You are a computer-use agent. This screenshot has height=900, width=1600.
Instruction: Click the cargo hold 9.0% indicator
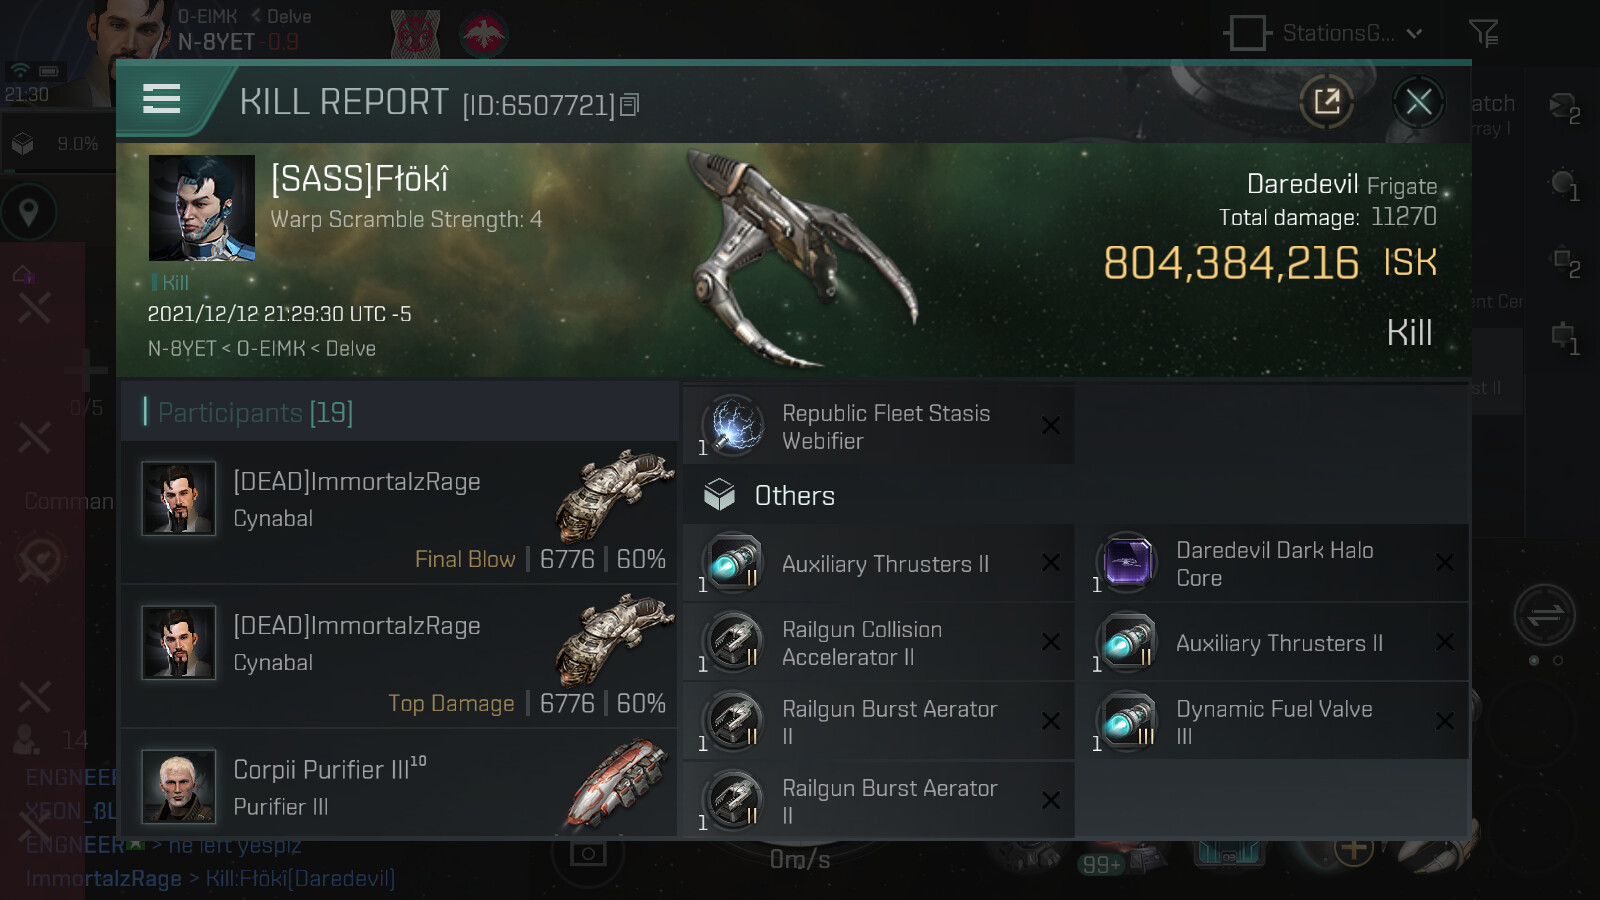(57, 144)
